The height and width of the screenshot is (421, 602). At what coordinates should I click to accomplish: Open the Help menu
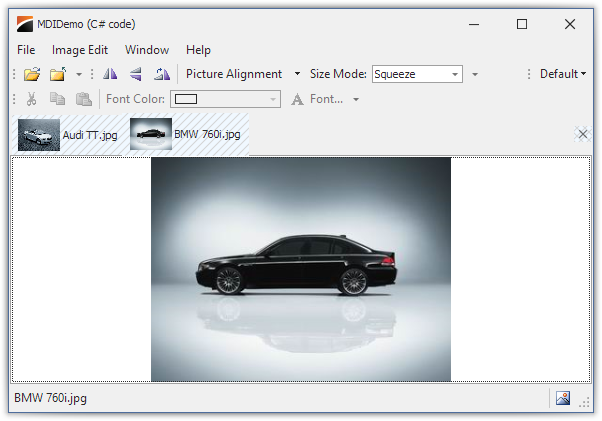pos(198,50)
